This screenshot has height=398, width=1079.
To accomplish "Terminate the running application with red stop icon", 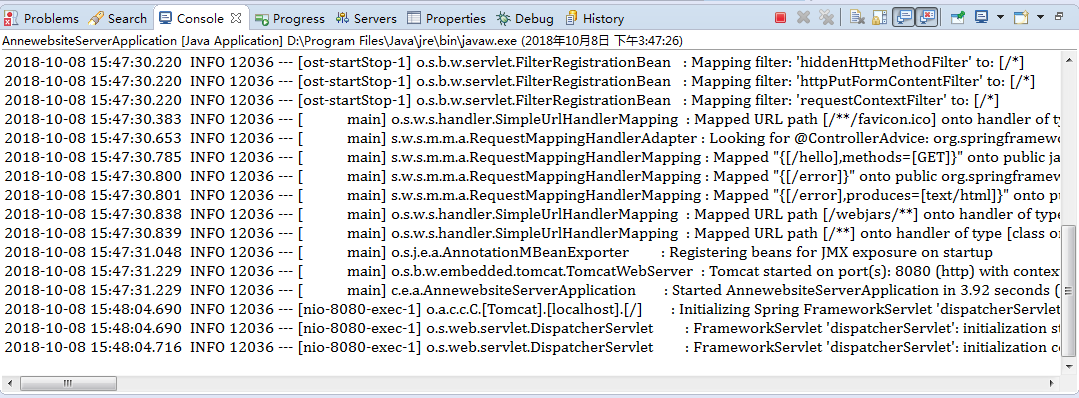I will pyautogui.click(x=780, y=18).
